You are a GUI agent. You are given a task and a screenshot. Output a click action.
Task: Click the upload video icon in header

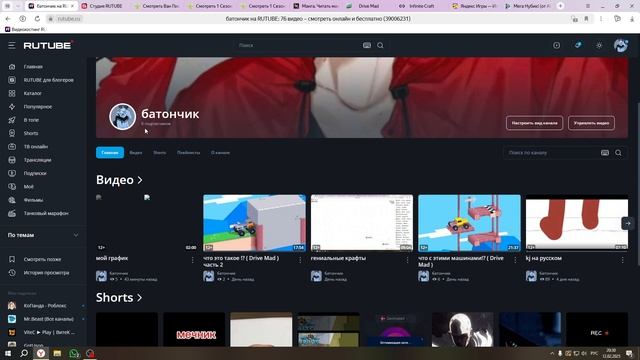point(557,45)
